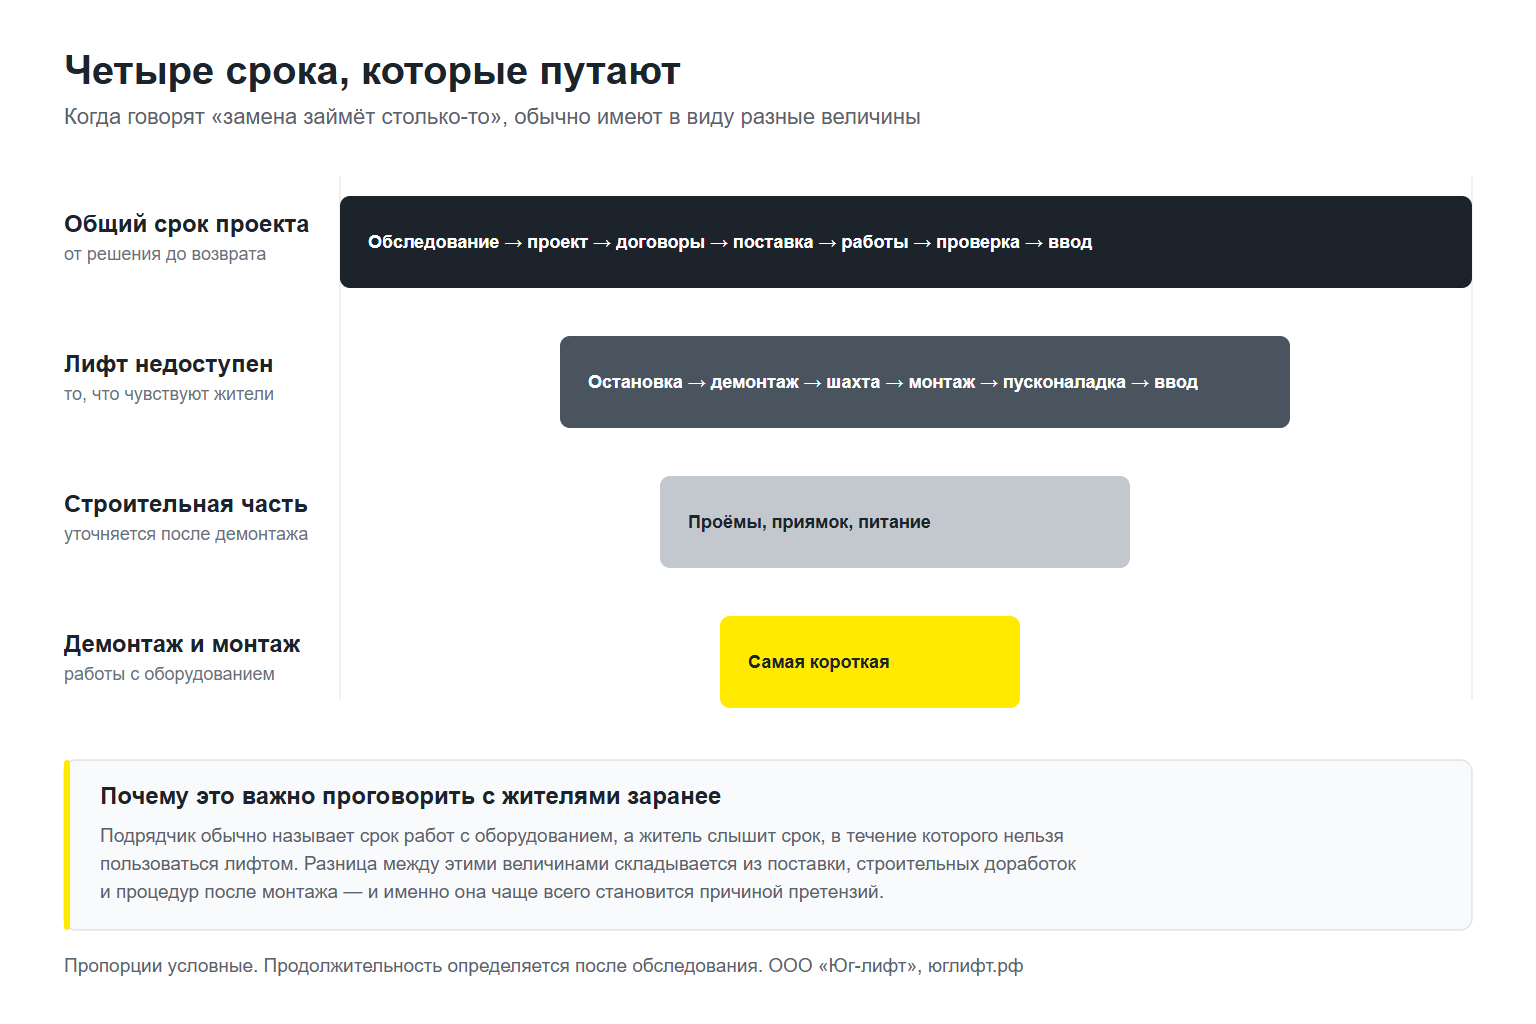Click the yellow bar «Самая короткая»
The width and height of the screenshot is (1536, 1024).
[870, 662]
